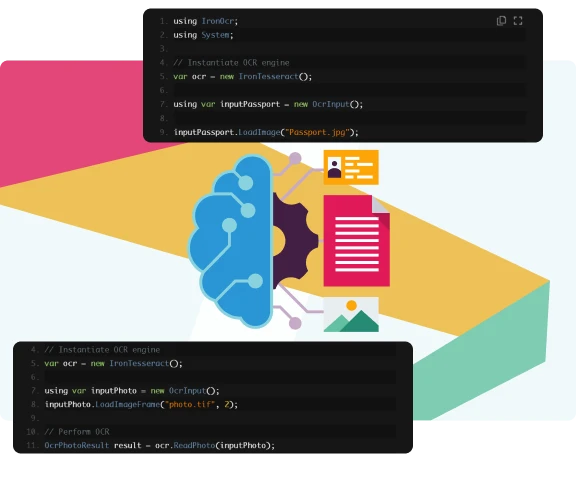Image resolution: width=576 pixels, height=480 pixels.
Task: Click the top purple connector node
Action: (295, 159)
